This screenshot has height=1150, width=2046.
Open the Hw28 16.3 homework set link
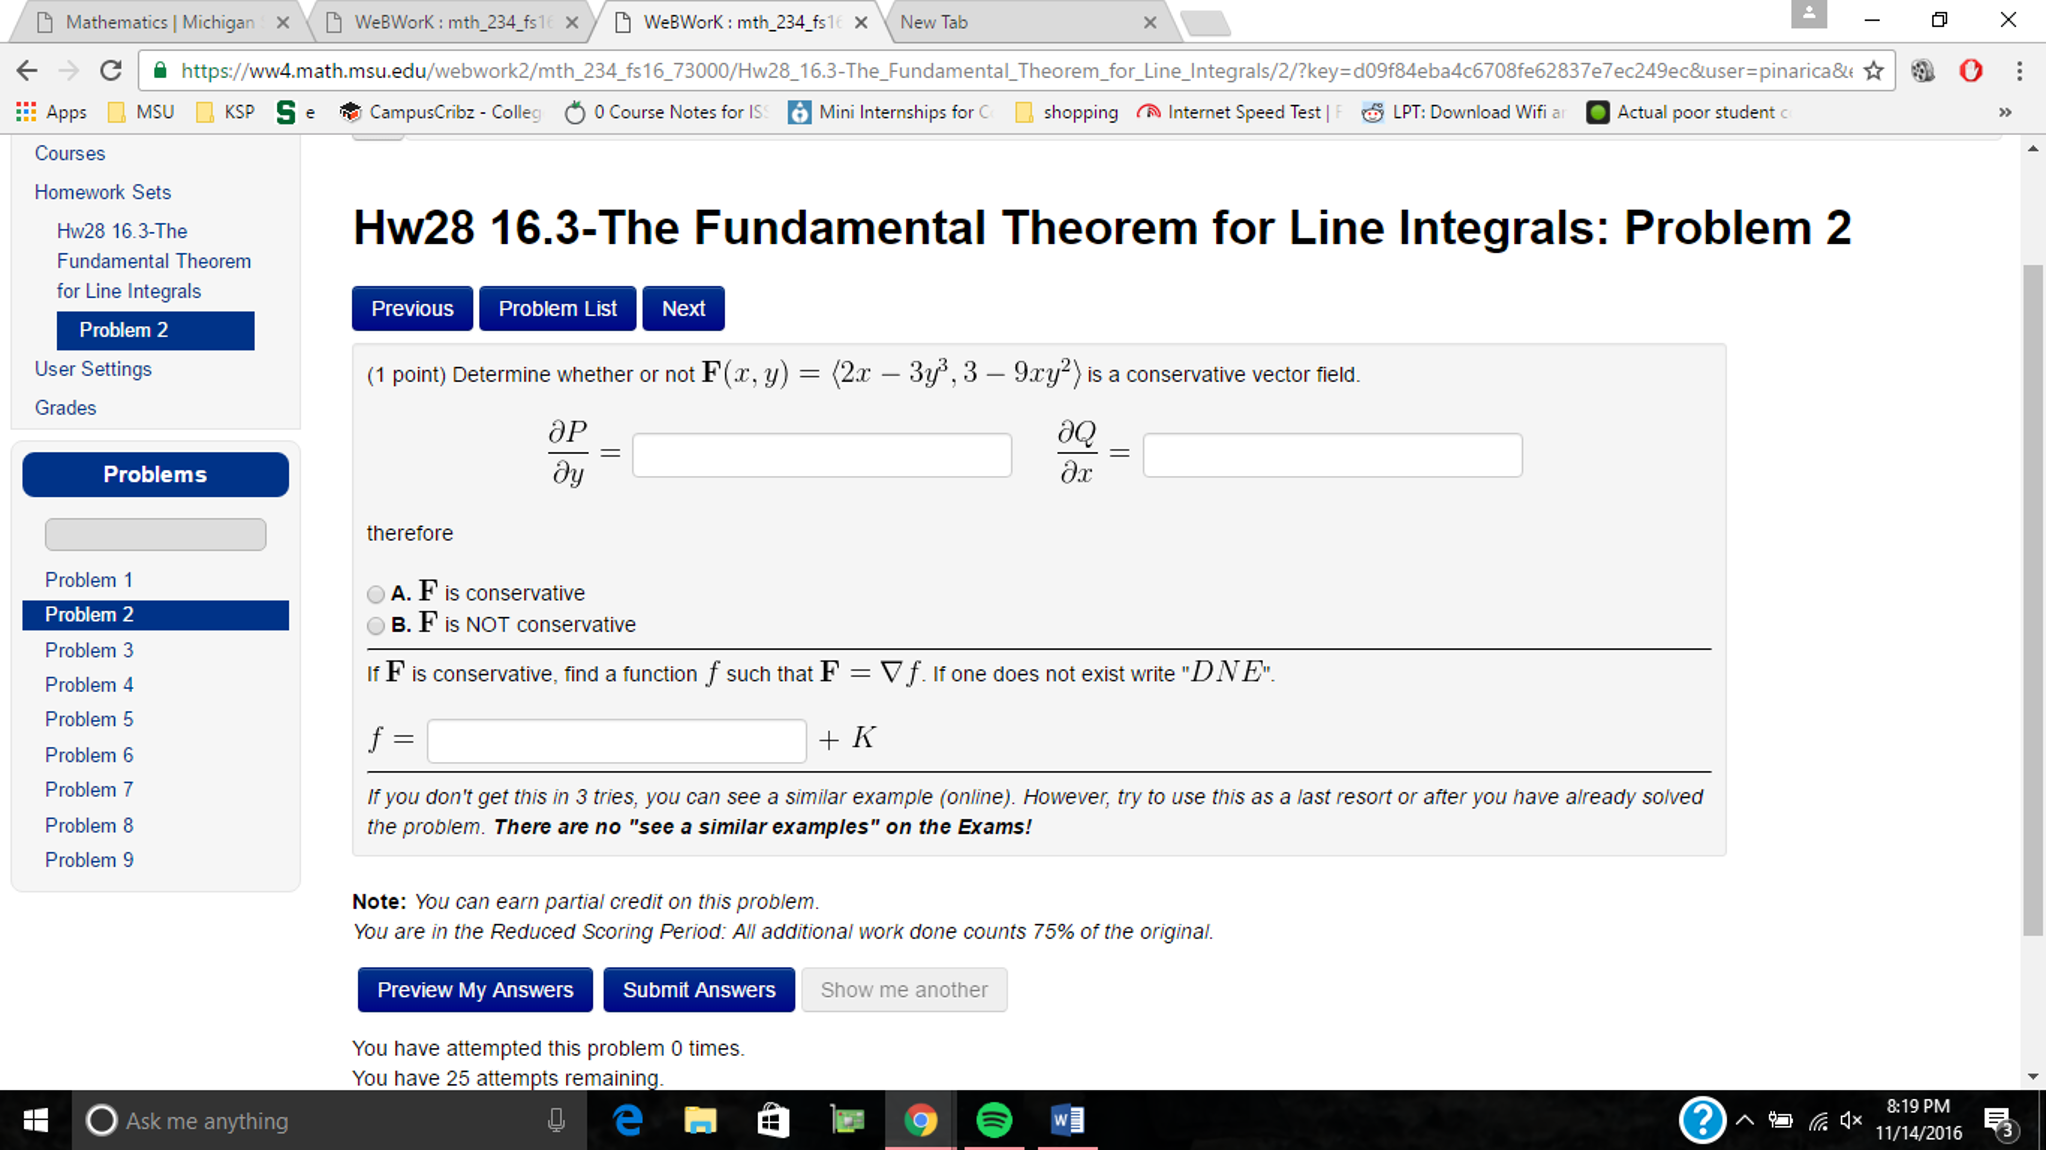[x=153, y=260]
